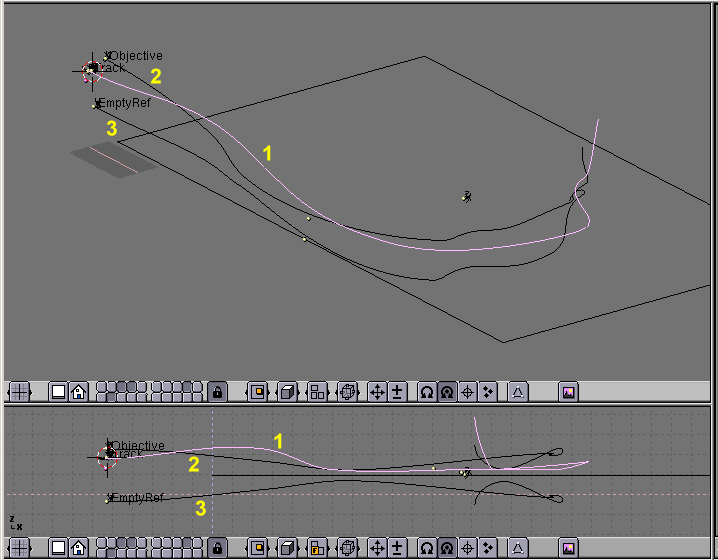Toggle the layer lock in bottom viewport header

point(215,547)
